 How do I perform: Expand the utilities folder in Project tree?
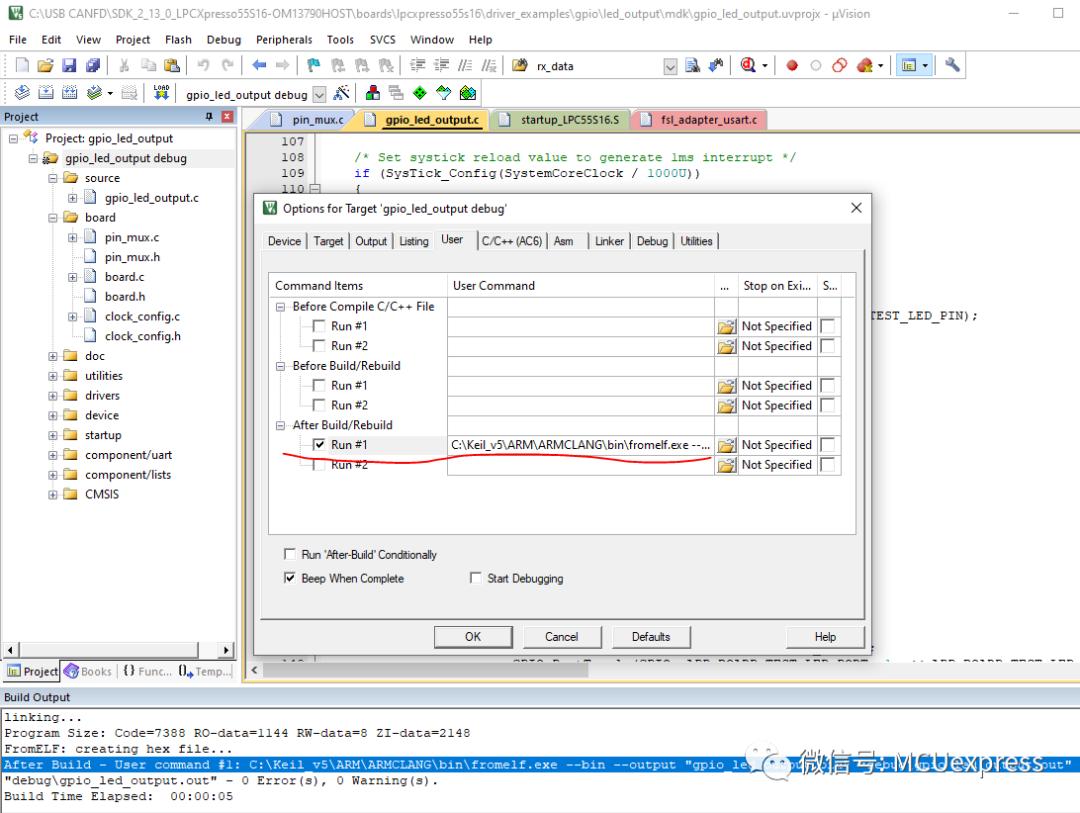point(52,376)
